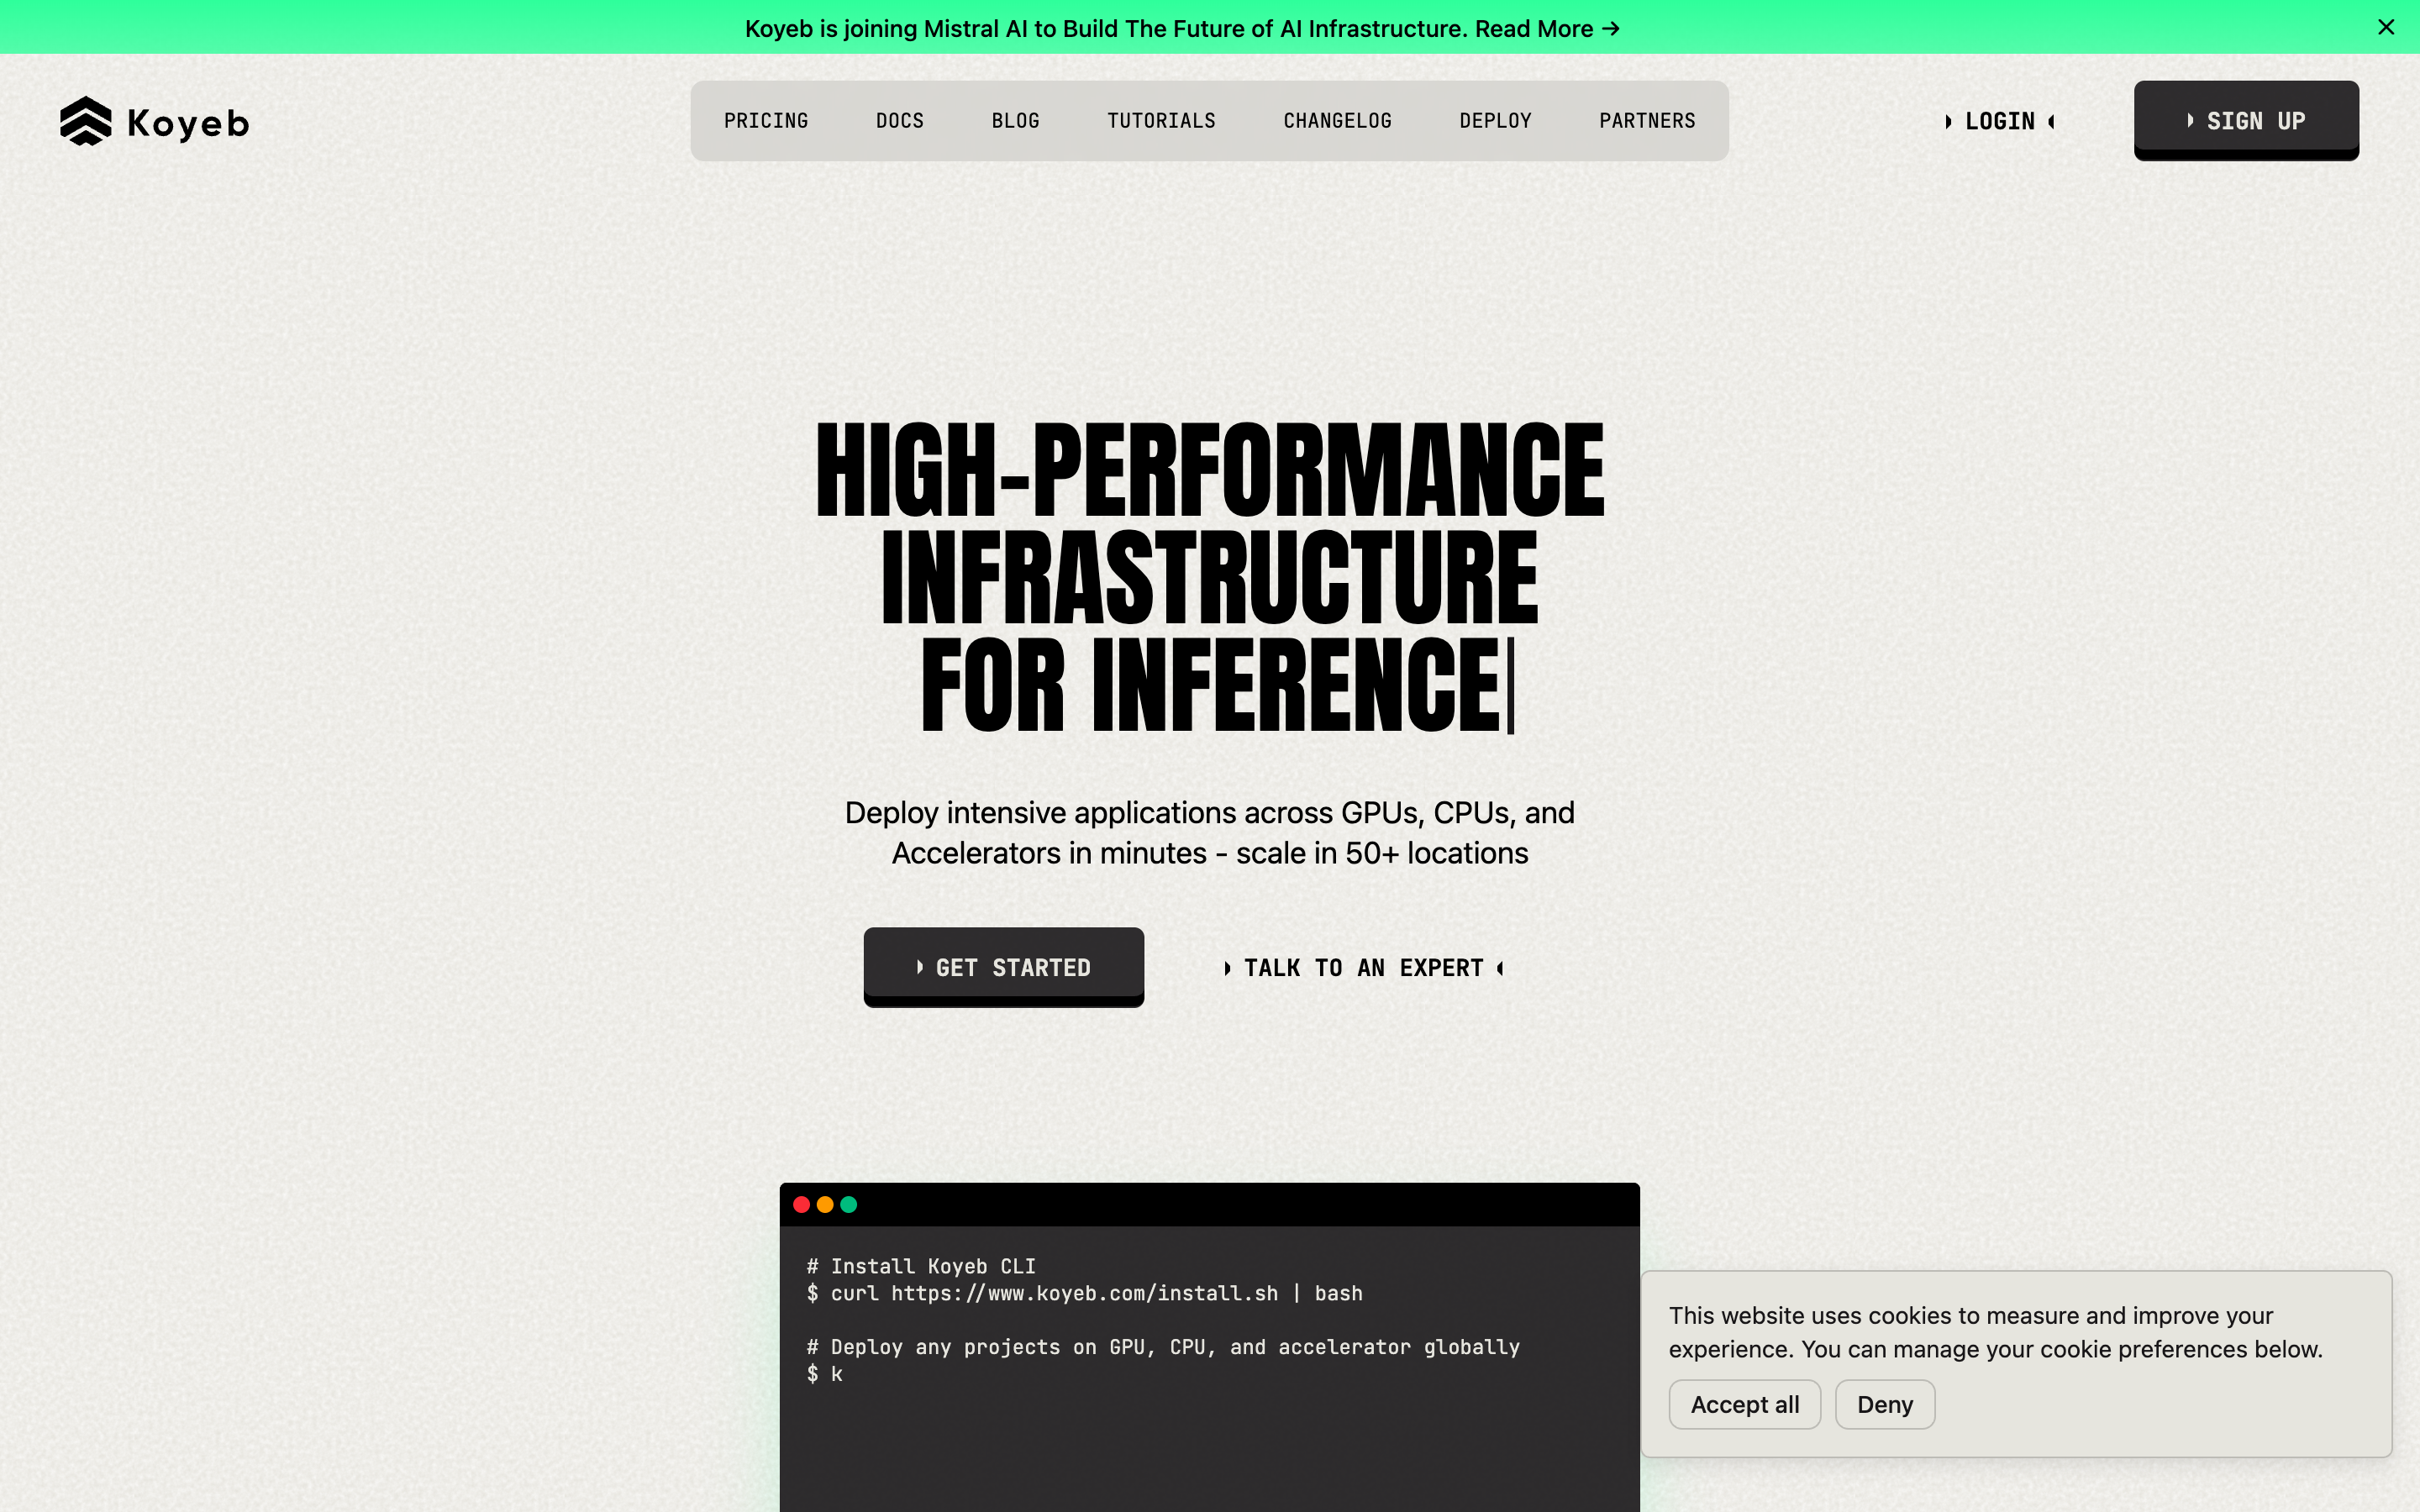View the Changelog
This screenshot has width=2420, height=1512.
coord(1337,121)
